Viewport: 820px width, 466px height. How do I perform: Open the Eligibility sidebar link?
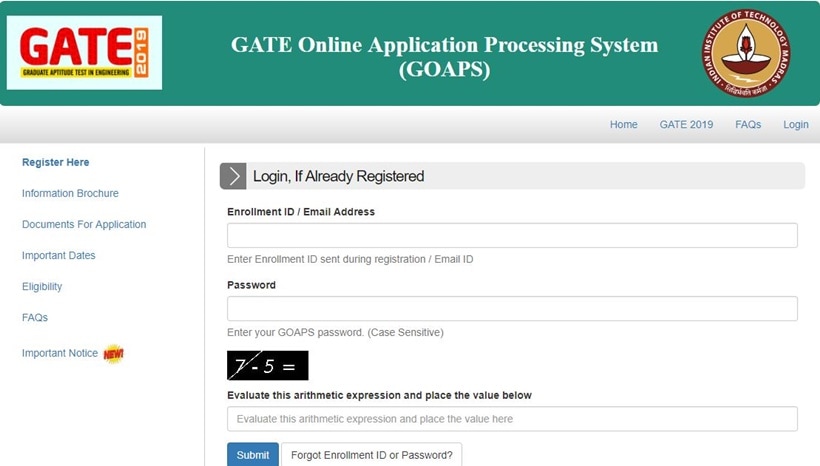click(x=42, y=287)
